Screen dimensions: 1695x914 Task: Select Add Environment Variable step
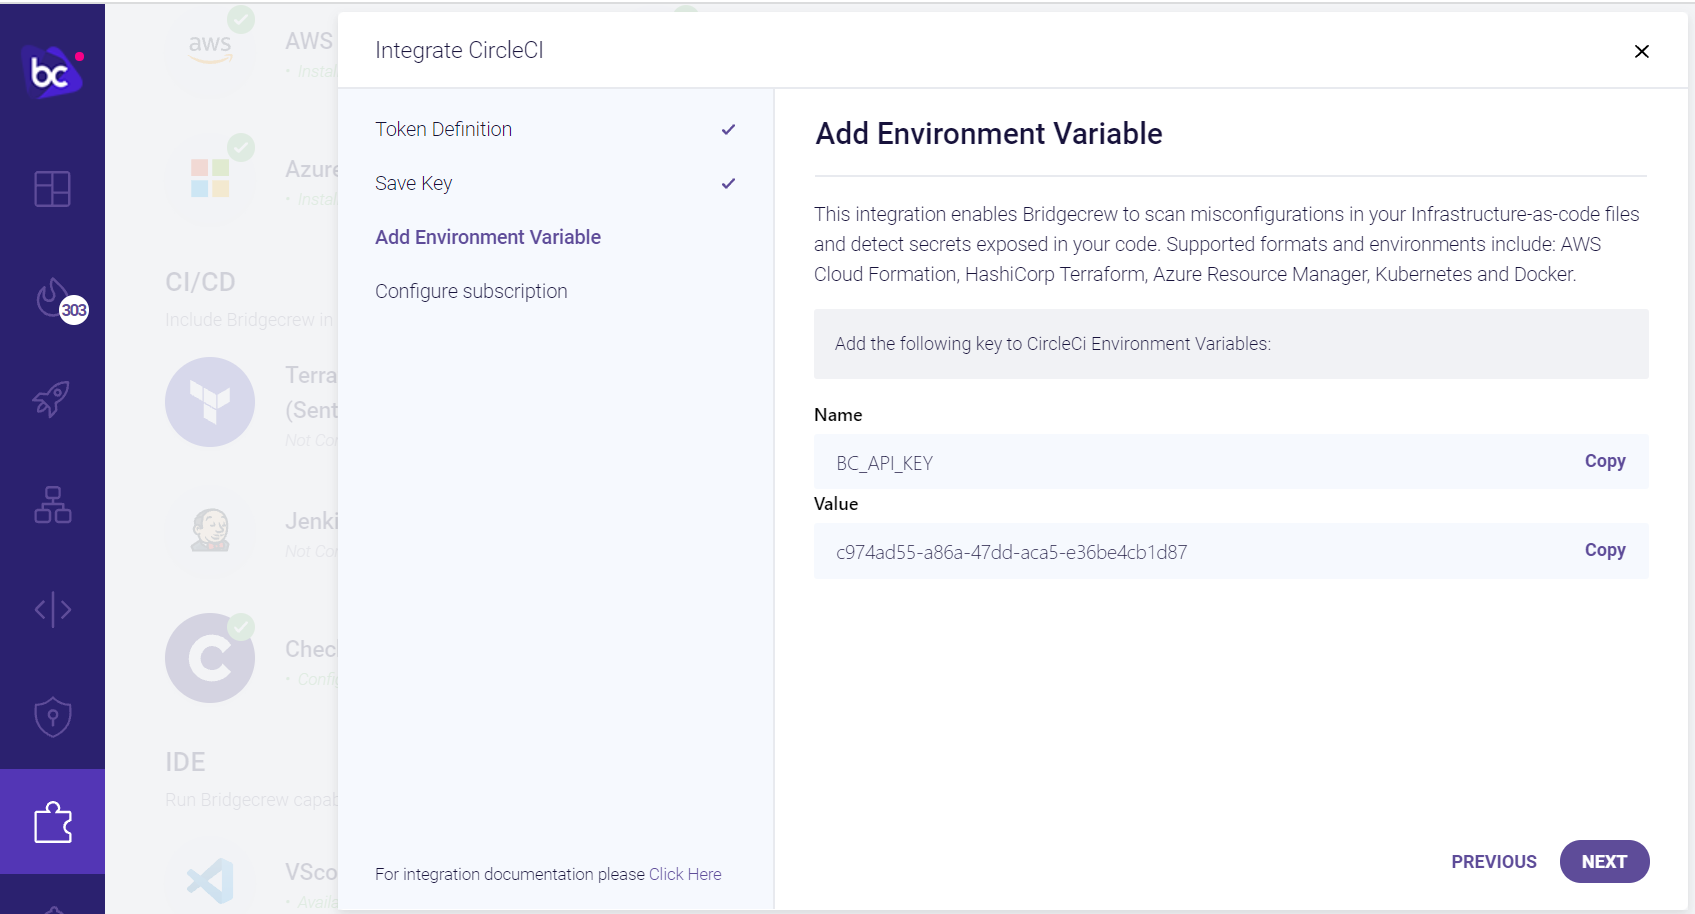pos(487,237)
